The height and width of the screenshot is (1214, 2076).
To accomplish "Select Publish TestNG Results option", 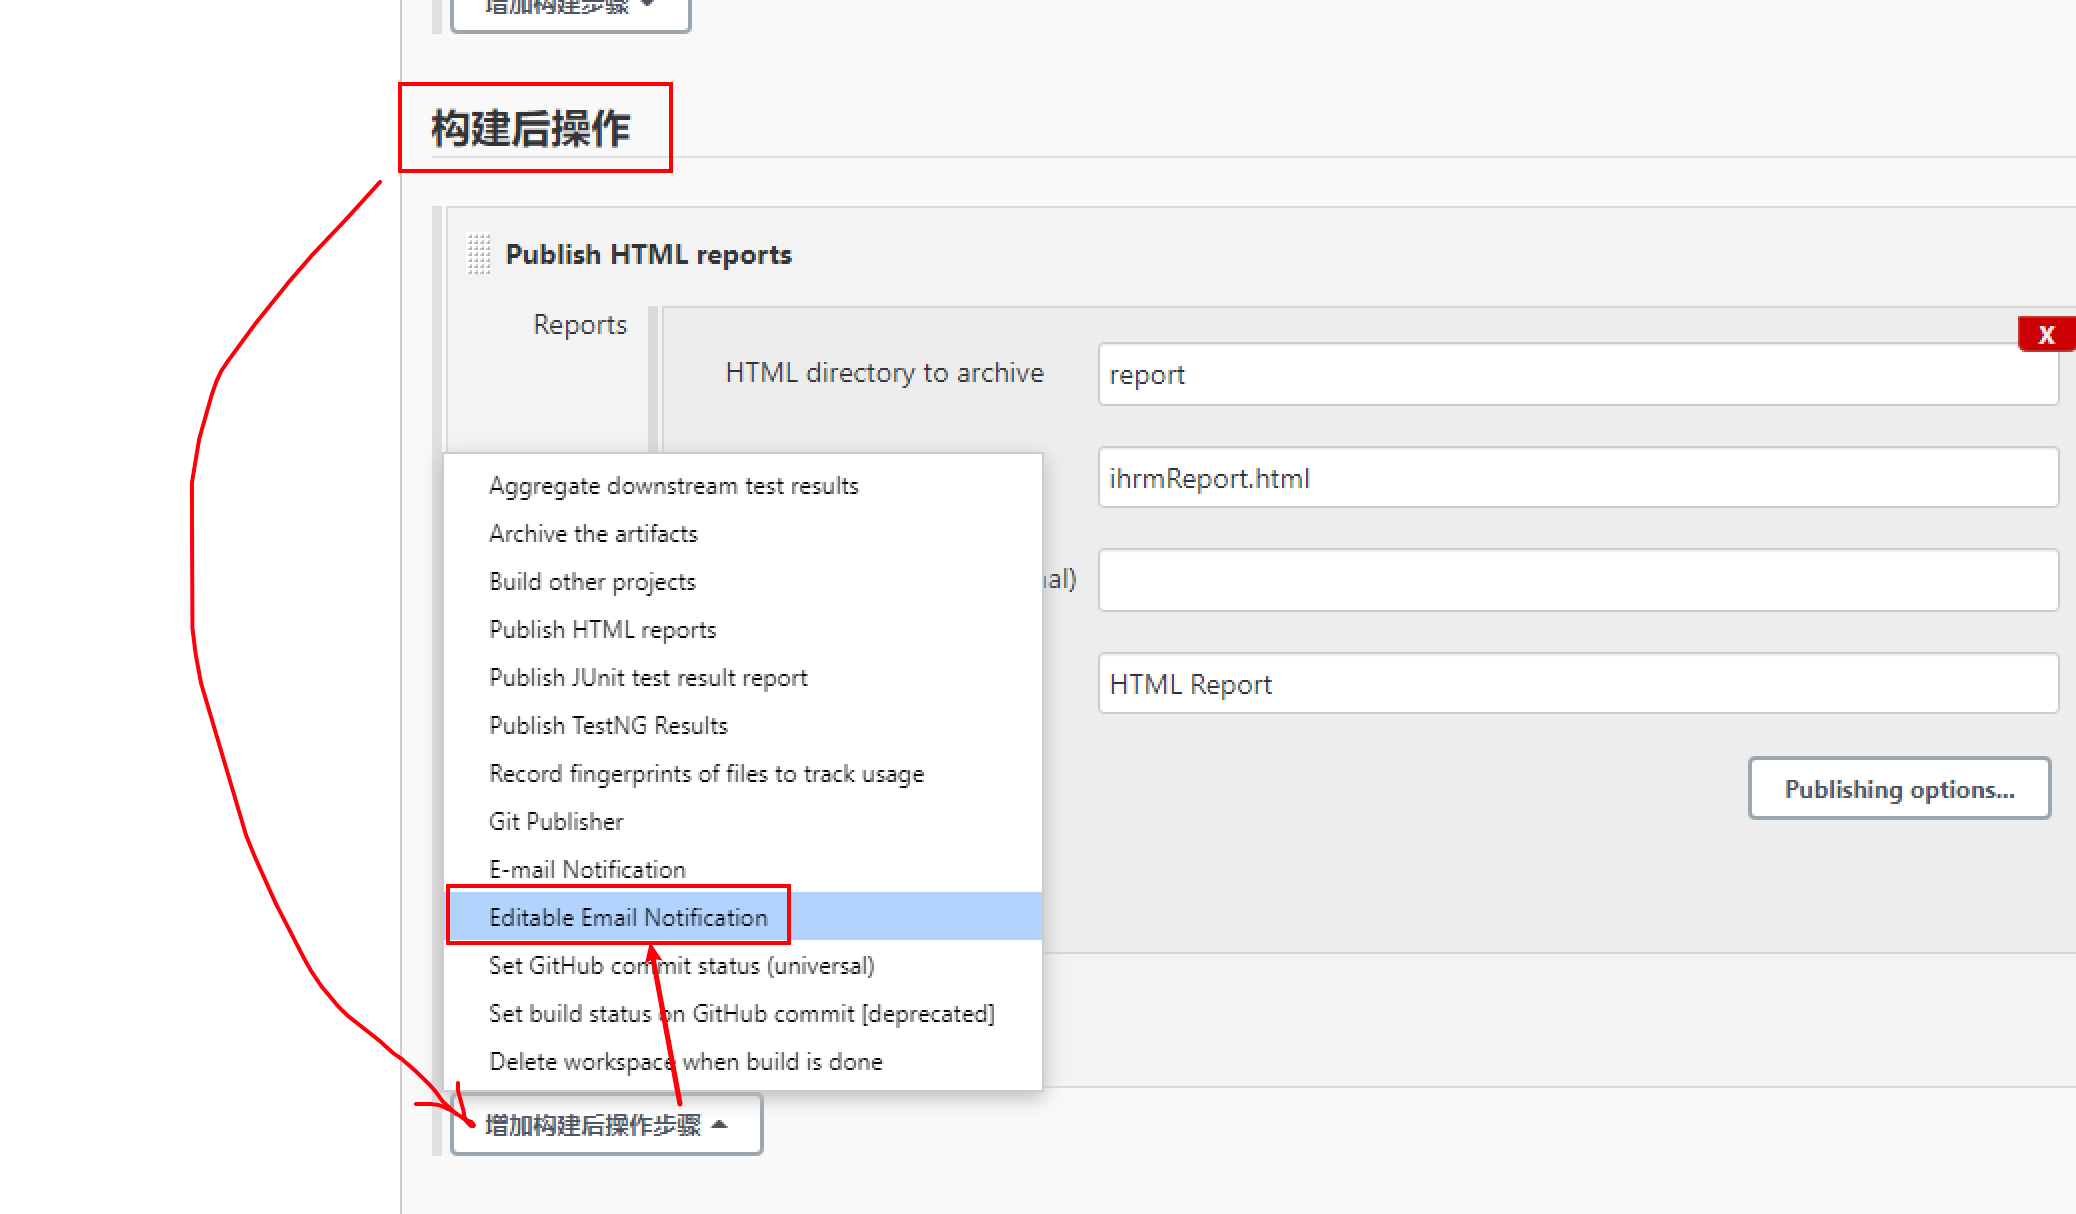I will point(608,725).
